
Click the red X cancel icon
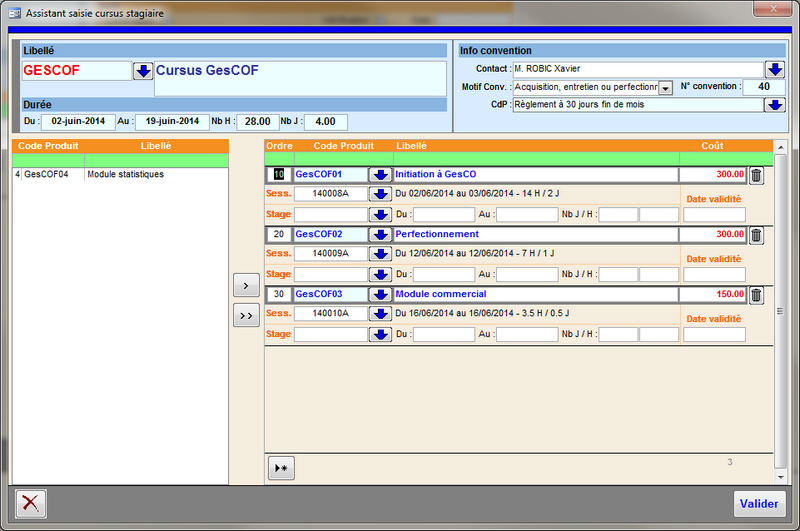32,503
